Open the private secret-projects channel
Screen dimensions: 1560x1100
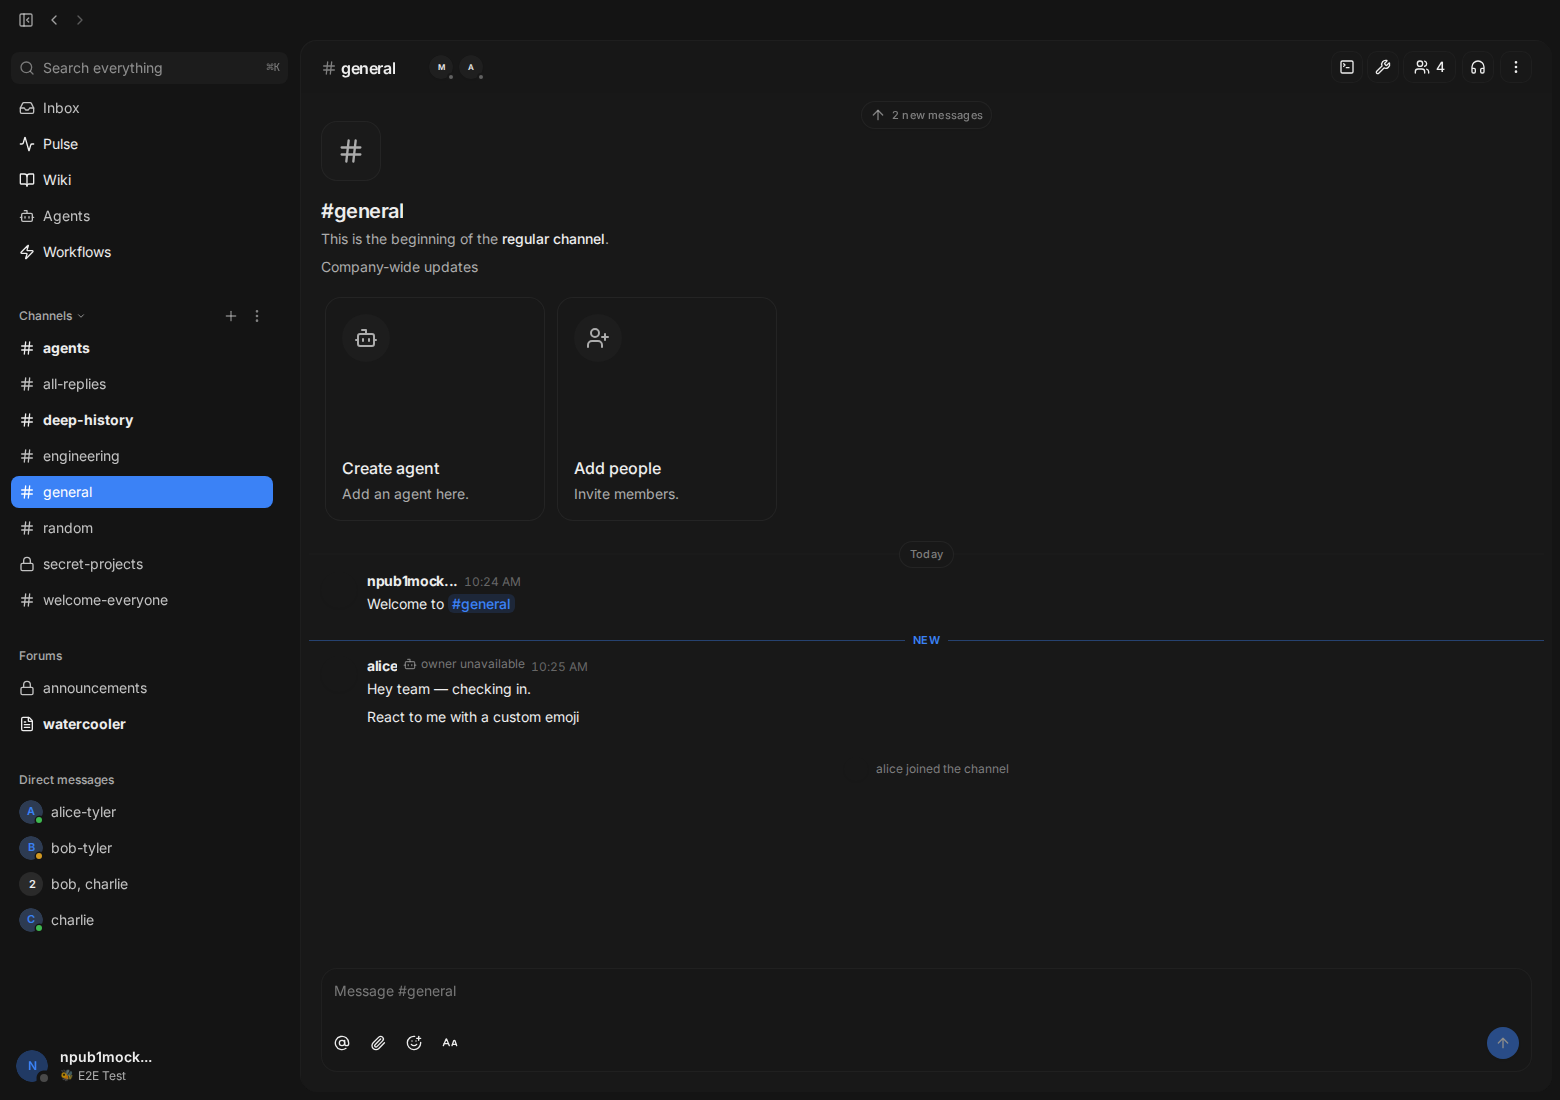(142, 564)
